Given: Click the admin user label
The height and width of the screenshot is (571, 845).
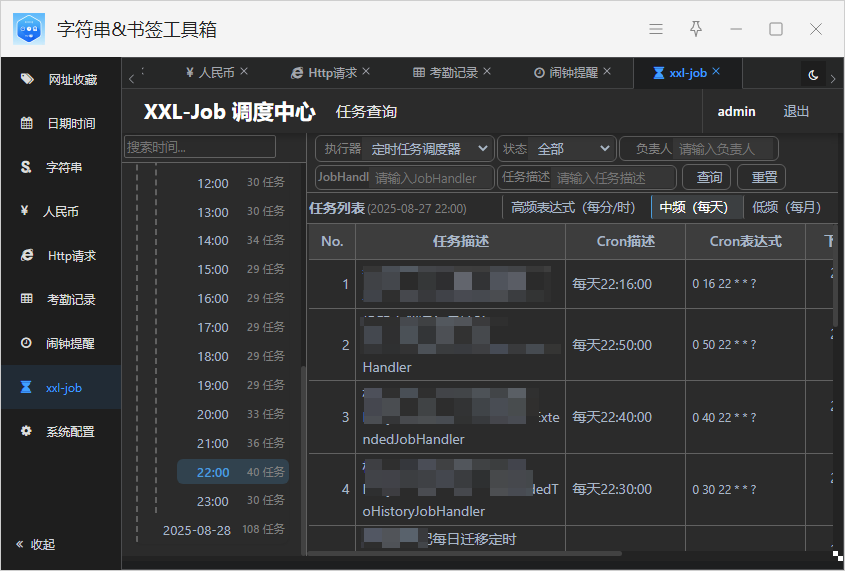Looking at the screenshot, I should point(736,112).
